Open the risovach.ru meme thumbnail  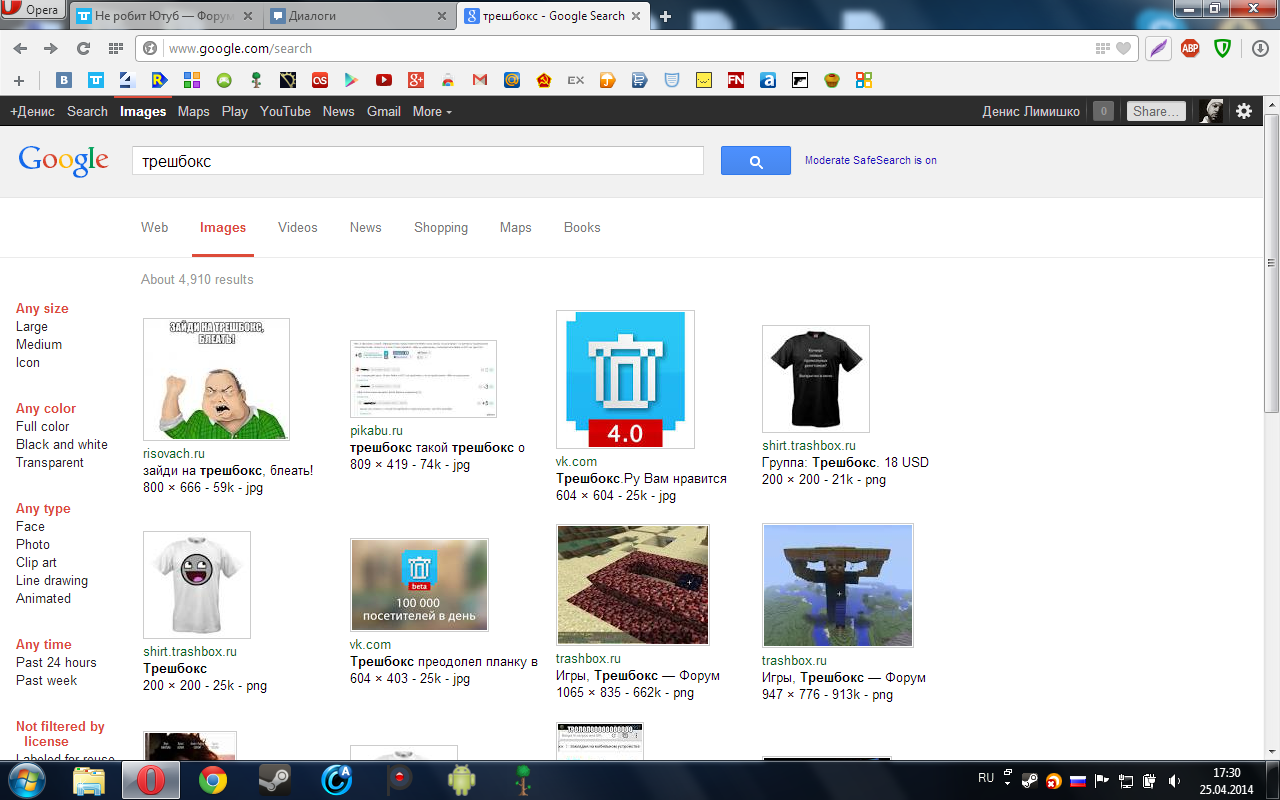pos(216,379)
